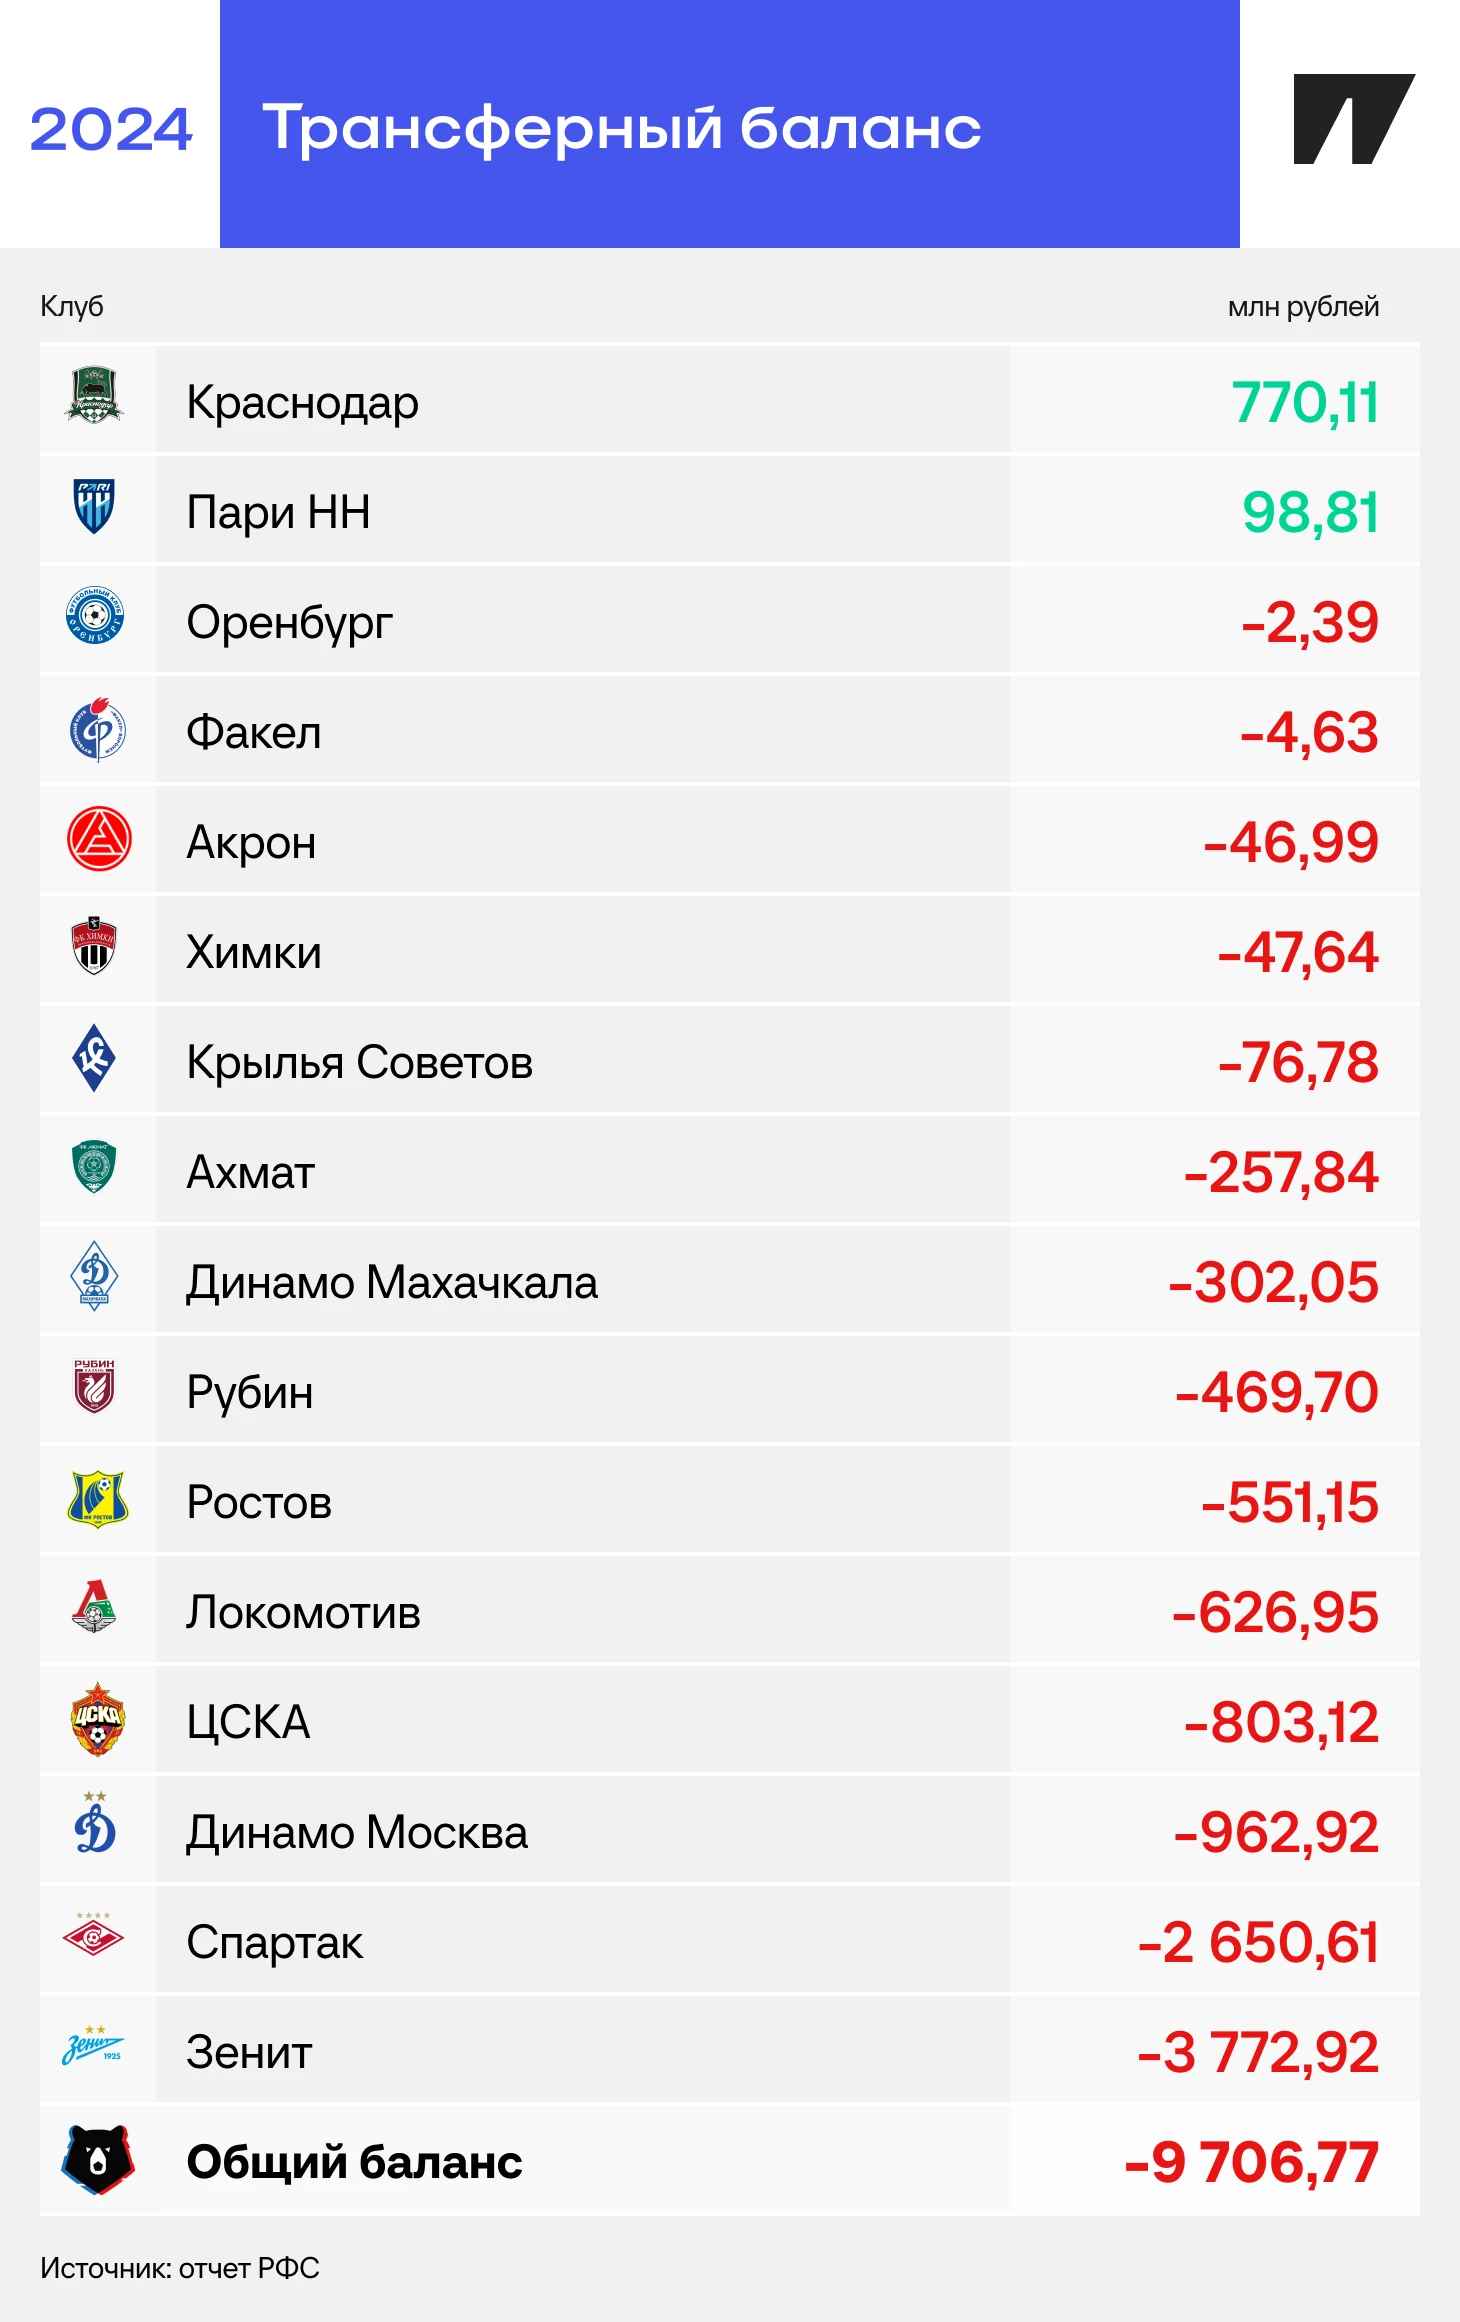
Task: Click the yellow-blue Rostov emblem
Action: point(97,1498)
